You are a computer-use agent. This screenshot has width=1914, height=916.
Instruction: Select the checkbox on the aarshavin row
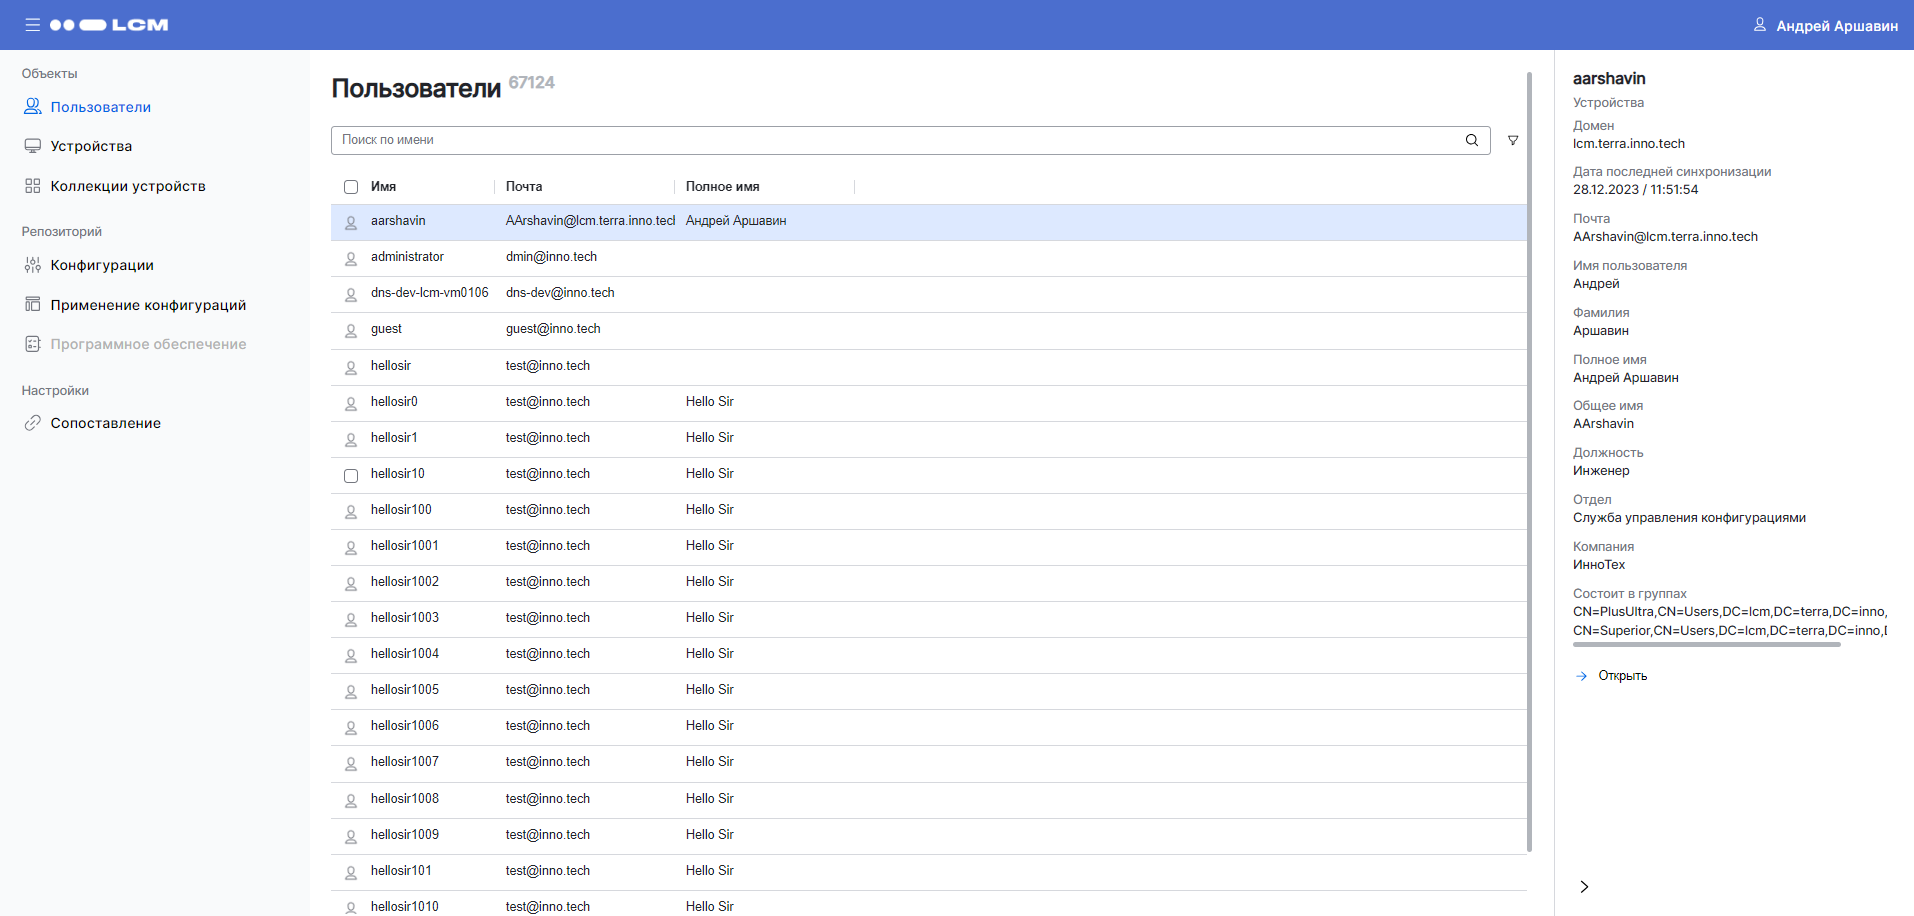pos(350,221)
